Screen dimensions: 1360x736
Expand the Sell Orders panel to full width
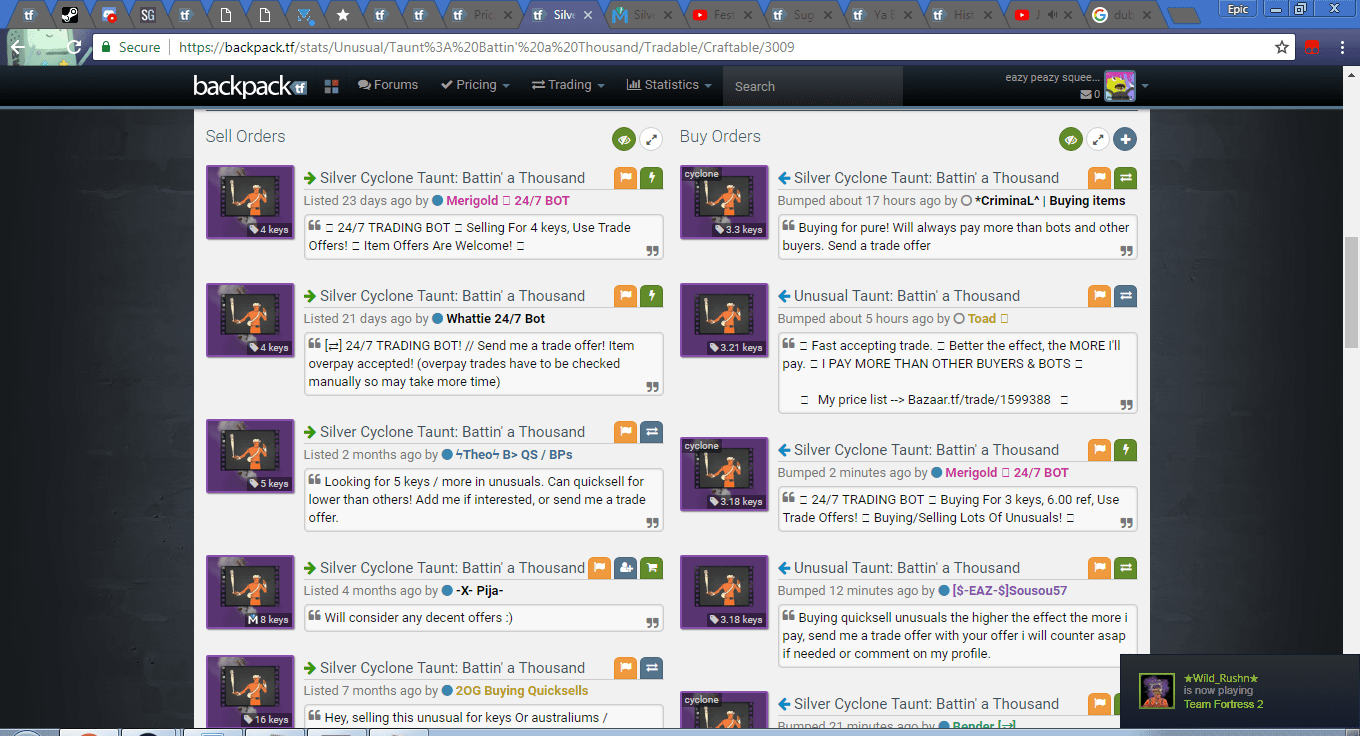[x=651, y=140]
